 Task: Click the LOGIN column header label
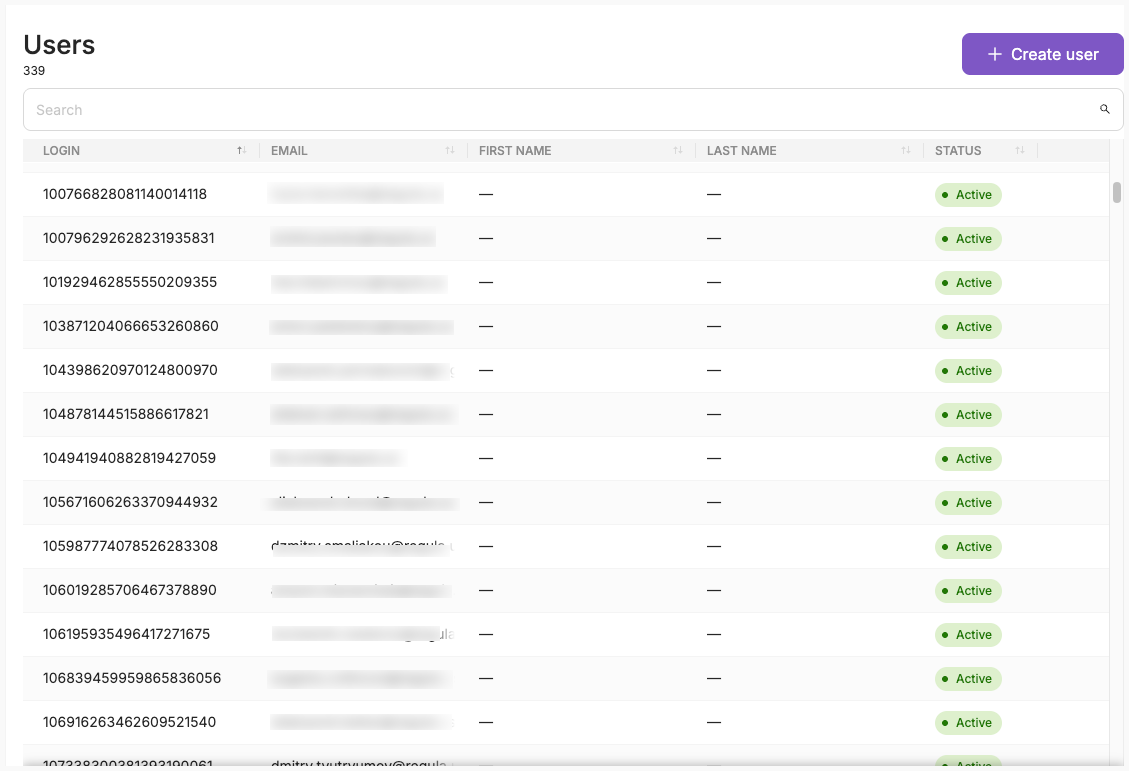[x=61, y=150]
